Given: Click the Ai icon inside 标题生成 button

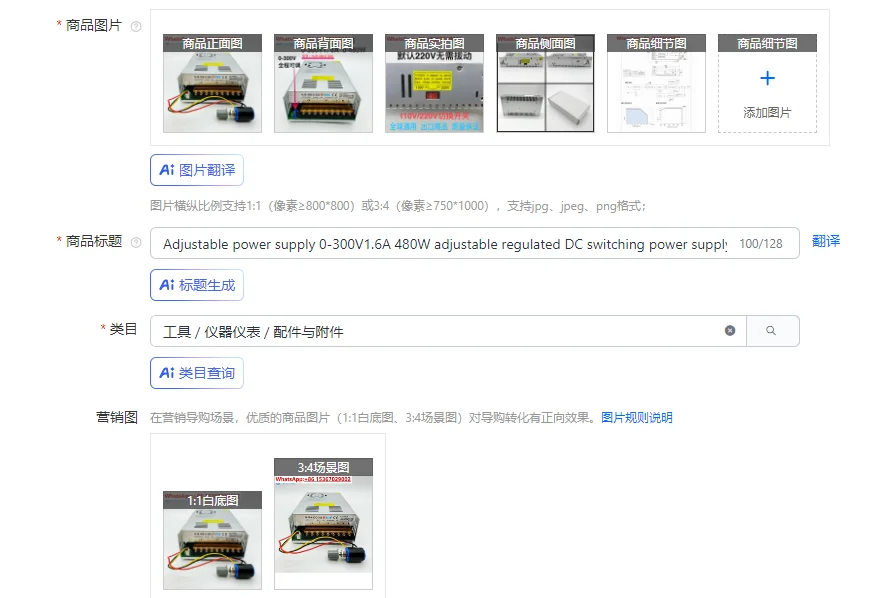Looking at the screenshot, I should pos(167,285).
